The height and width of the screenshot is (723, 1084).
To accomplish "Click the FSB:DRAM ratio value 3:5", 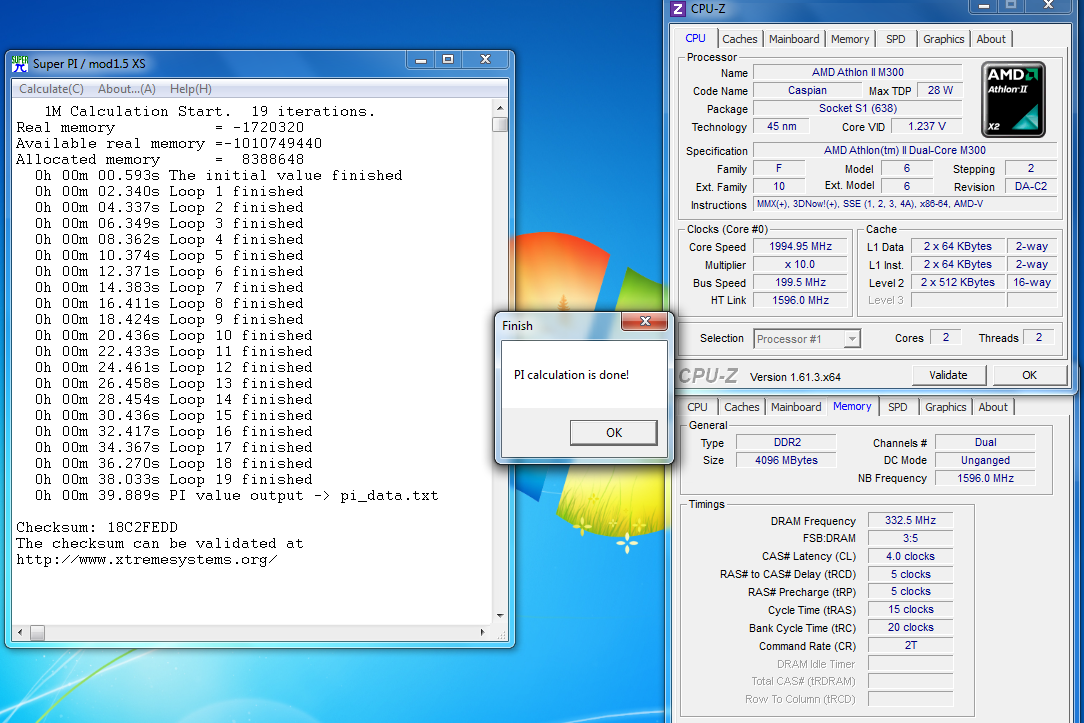I will pos(910,538).
